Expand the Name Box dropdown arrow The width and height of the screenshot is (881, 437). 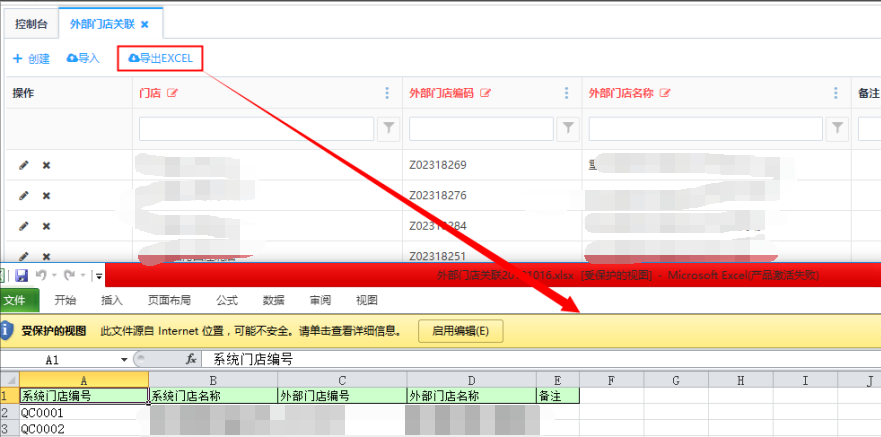[x=124, y=359]
